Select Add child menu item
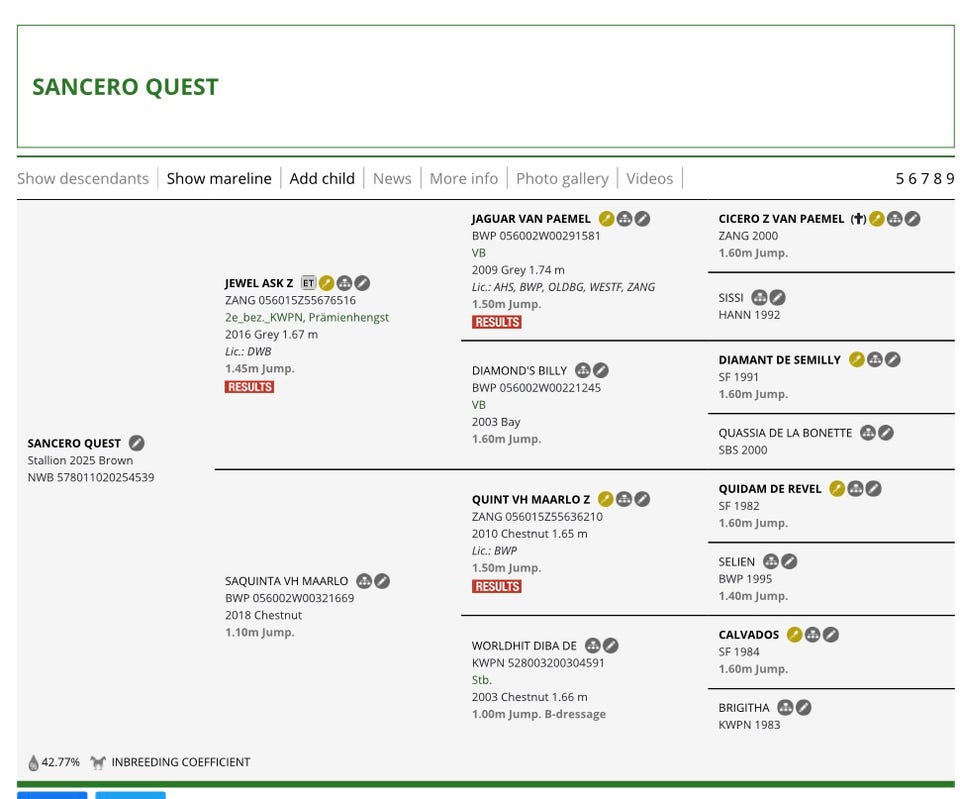 coord(322,178)
